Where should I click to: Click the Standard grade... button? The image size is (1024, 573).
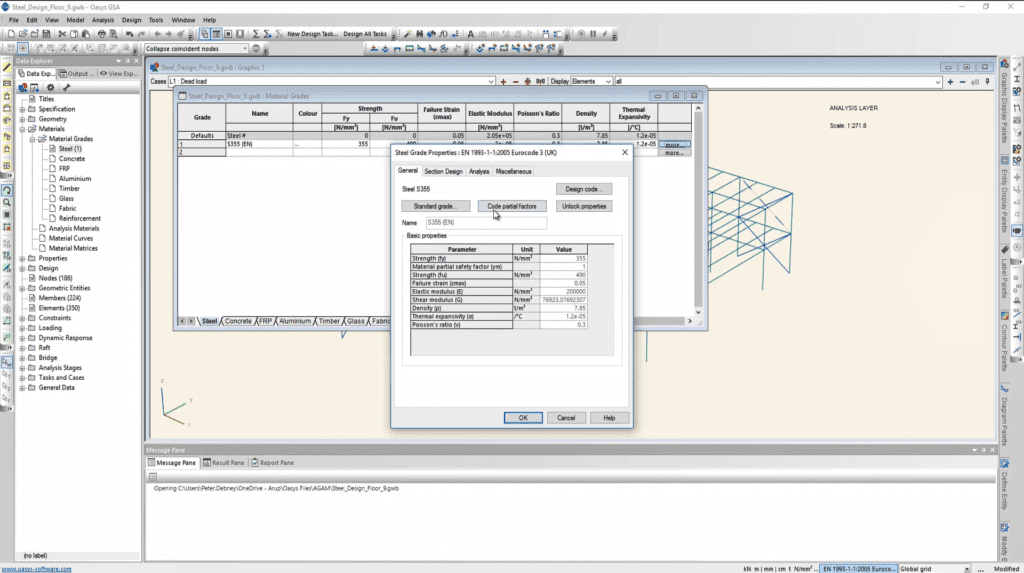pos(436,206)
